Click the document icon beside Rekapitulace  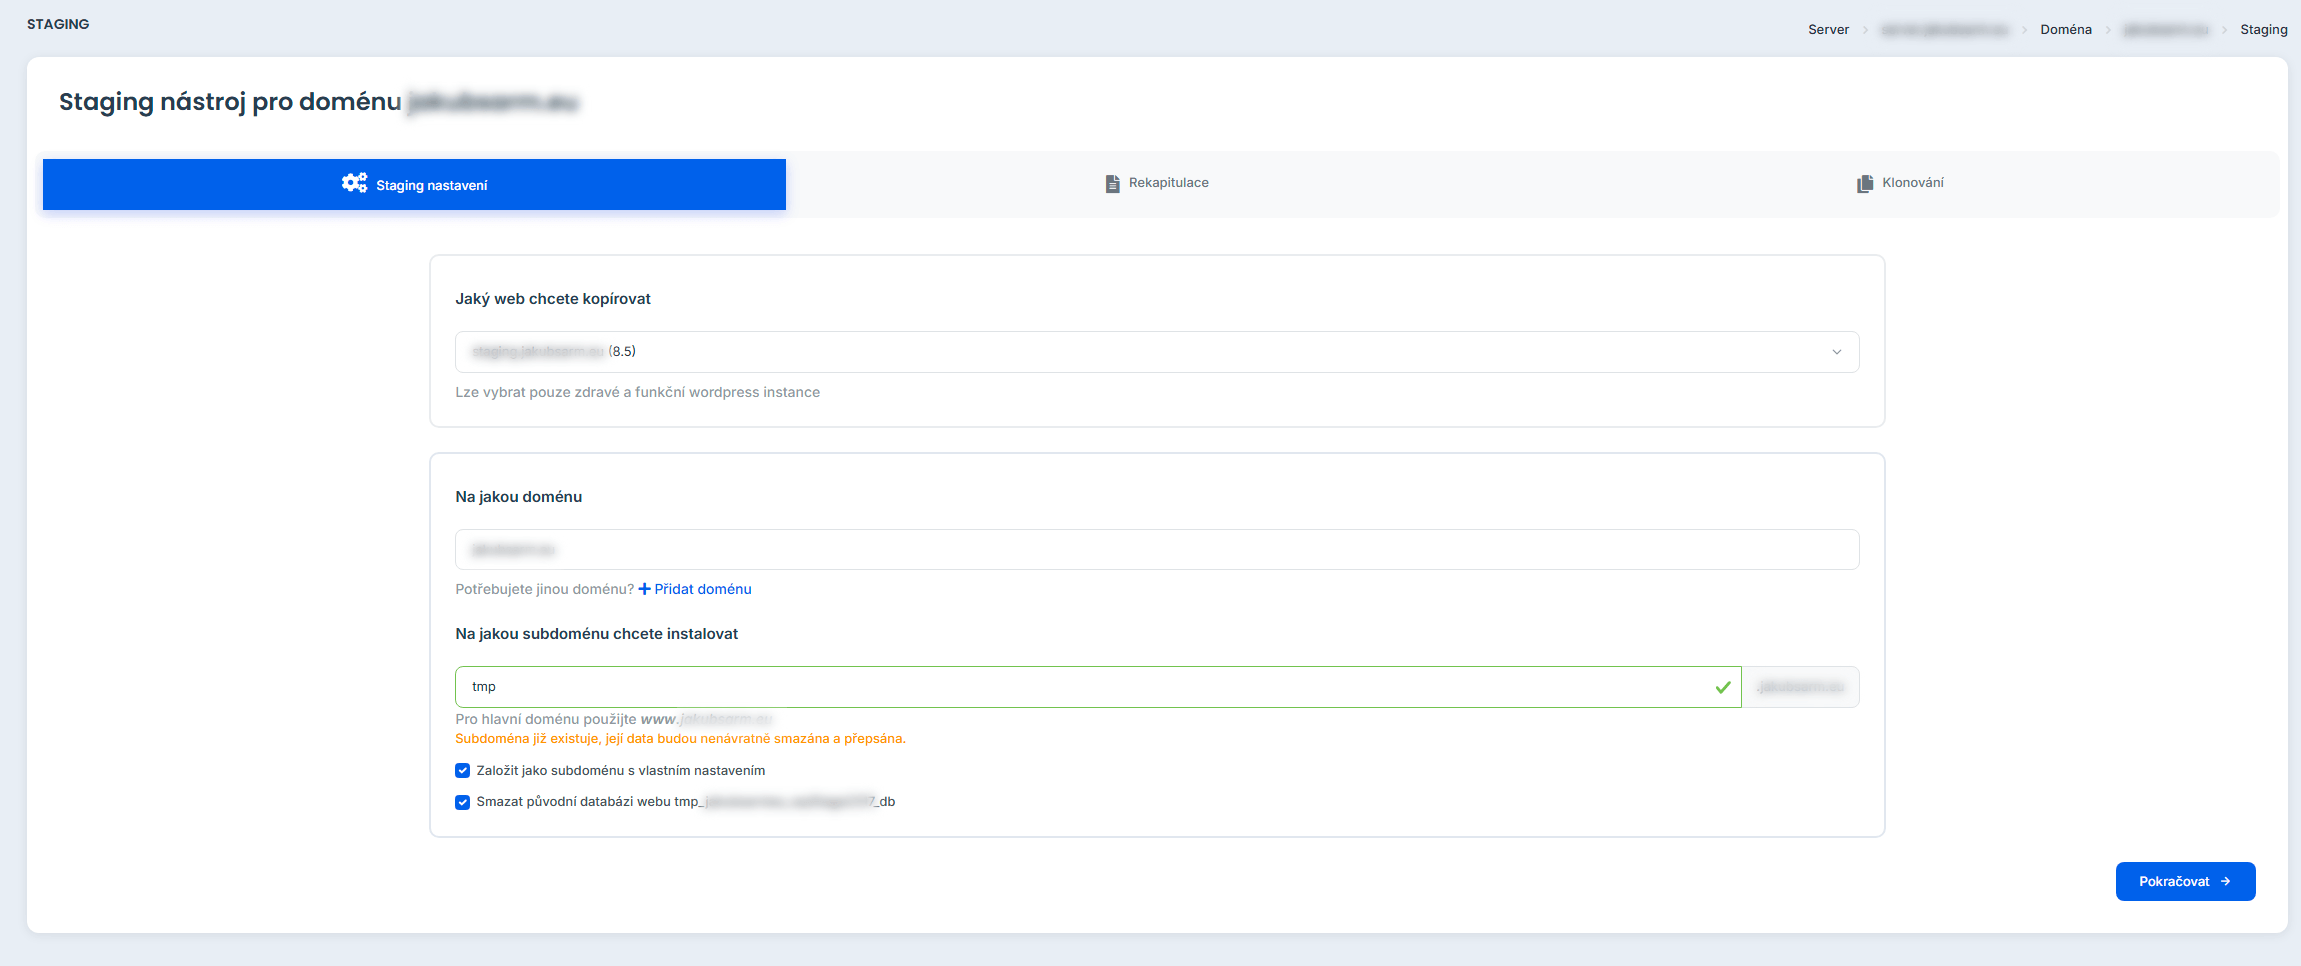coord(1112,183)
